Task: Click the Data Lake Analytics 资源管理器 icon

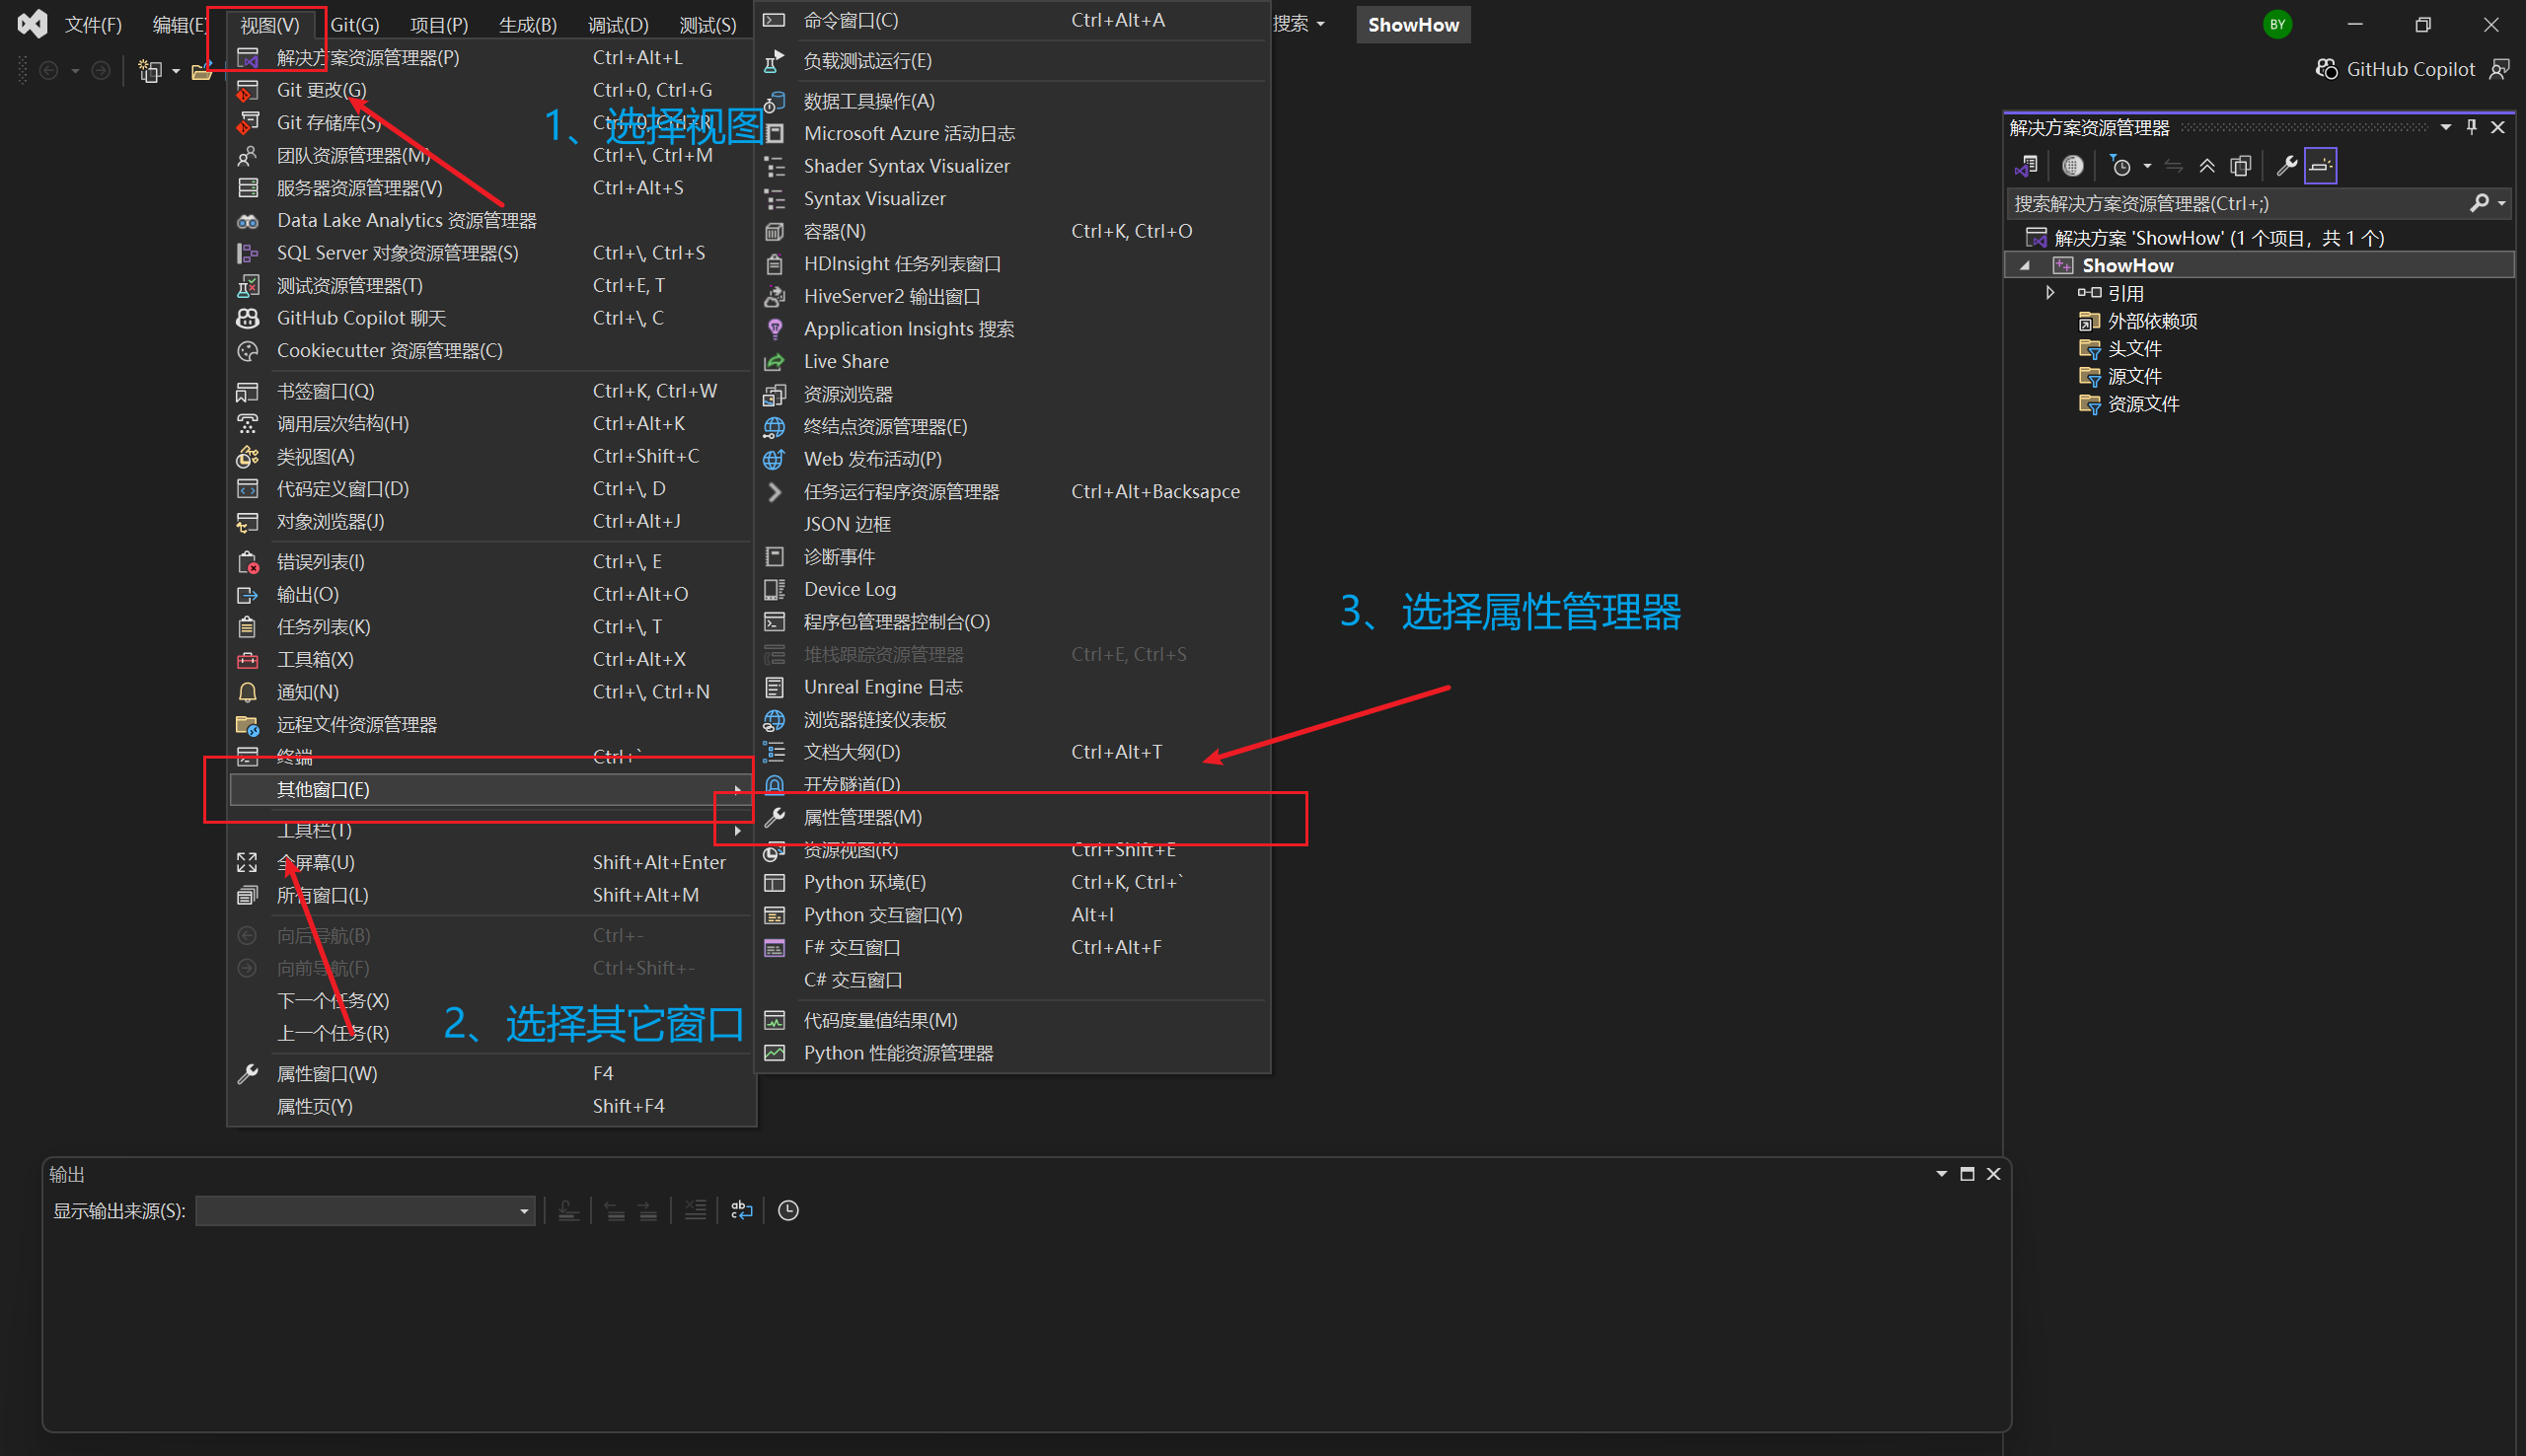Action: coord(247,221)
